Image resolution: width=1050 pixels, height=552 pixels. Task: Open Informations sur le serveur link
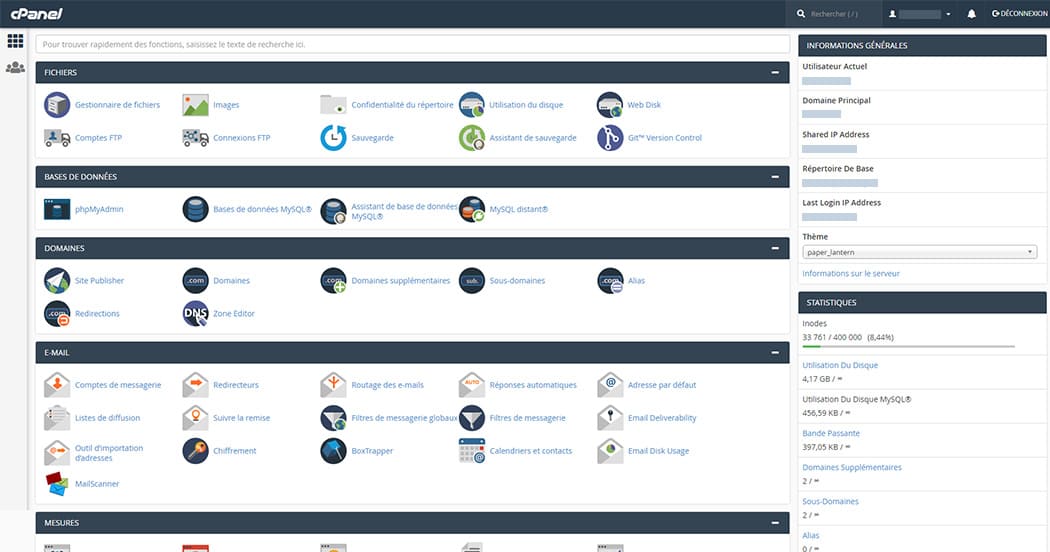(850, 274)
